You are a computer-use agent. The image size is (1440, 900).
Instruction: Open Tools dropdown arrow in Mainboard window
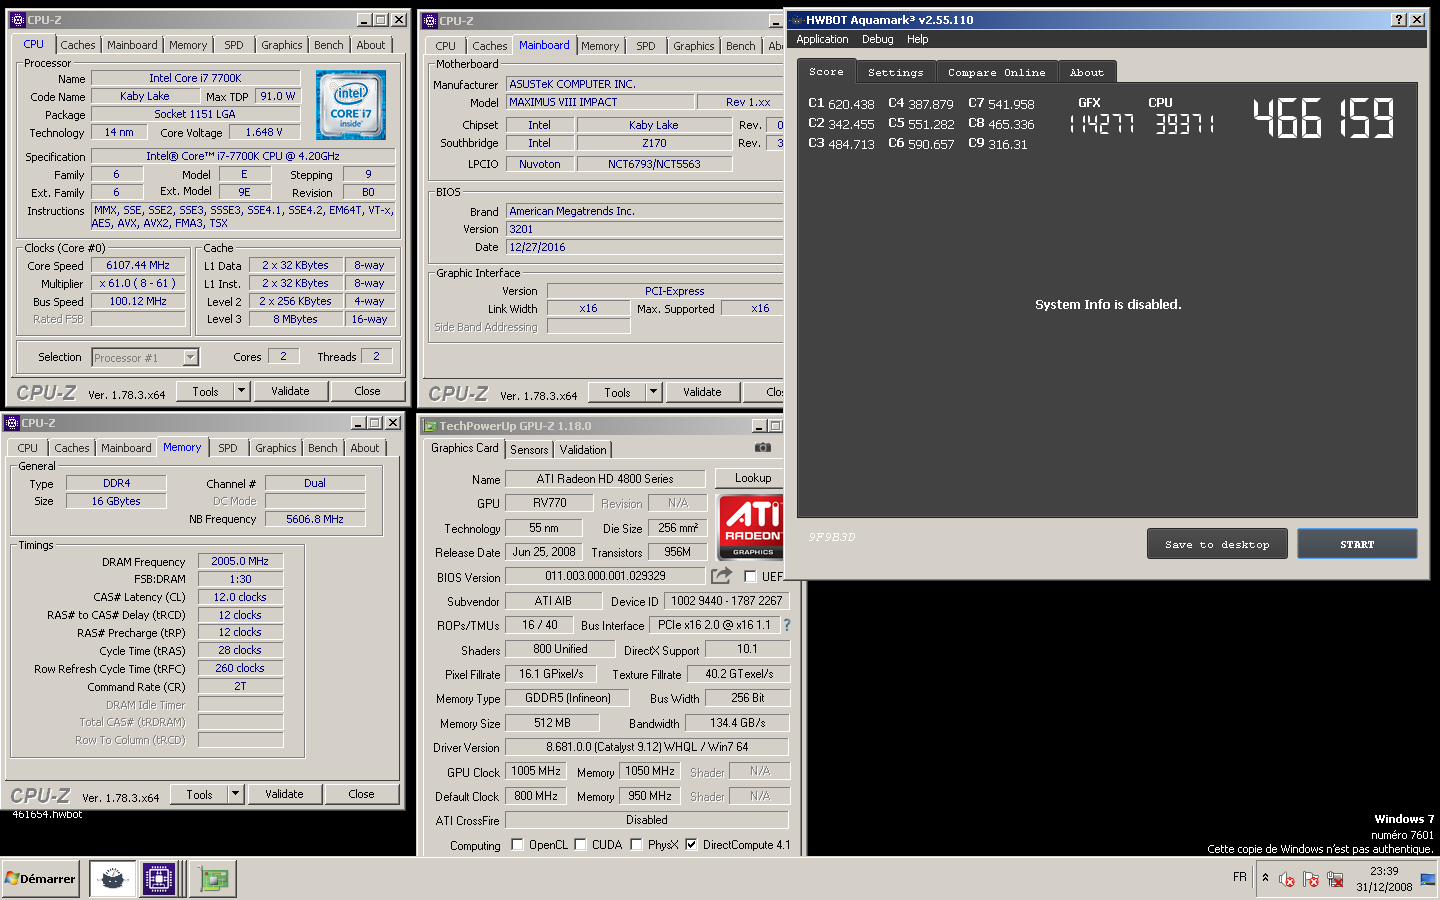coord(653,392)
